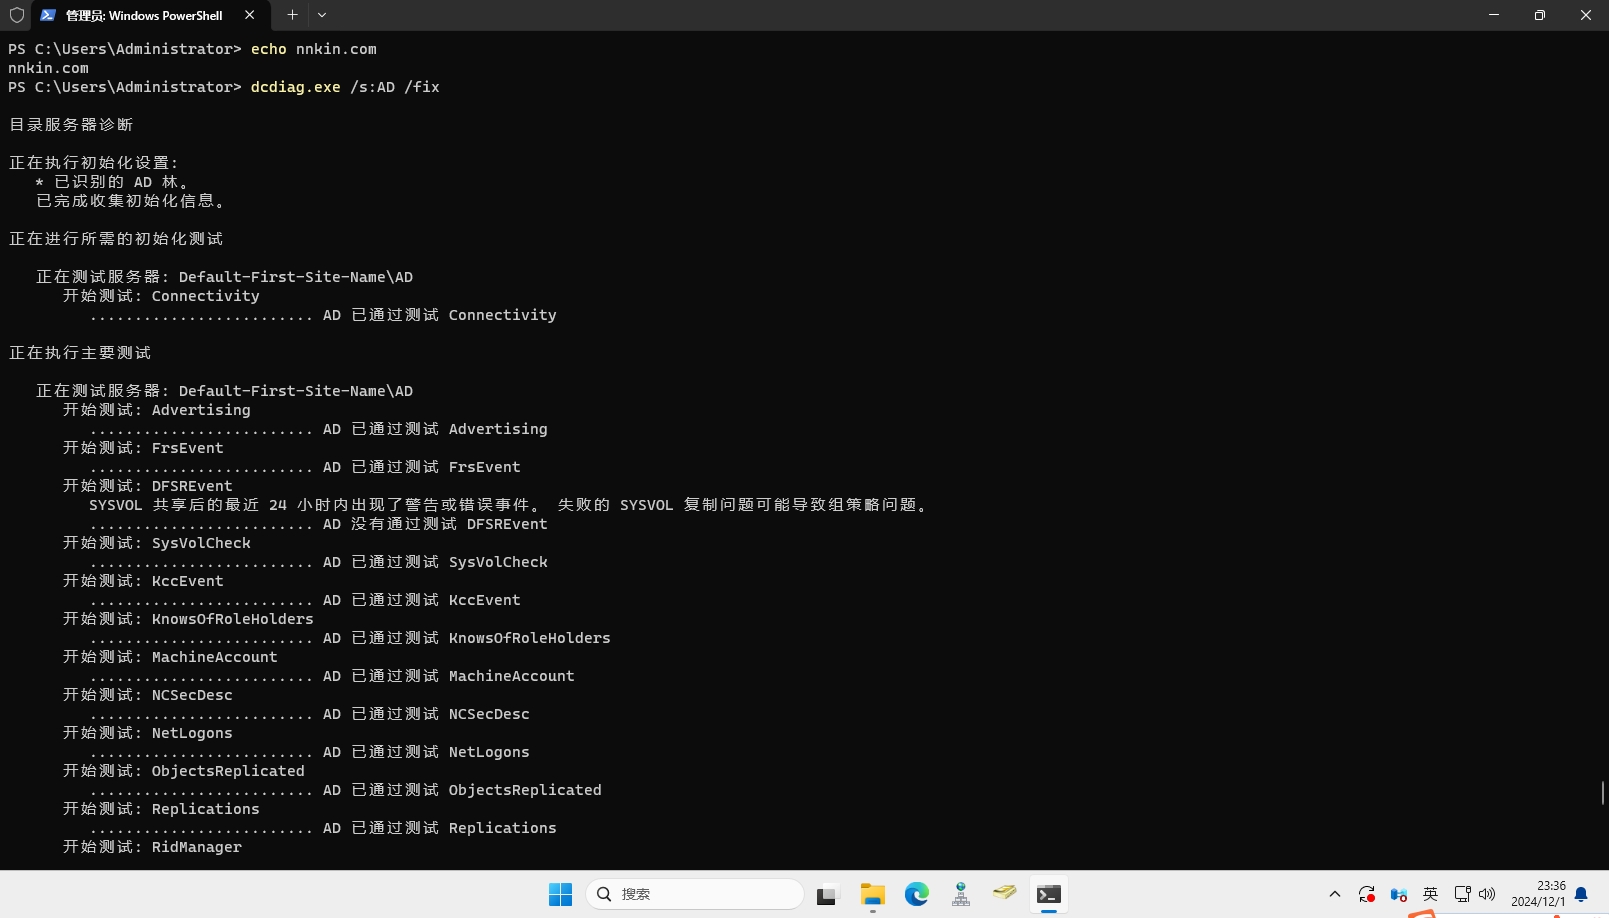Open the network server tool icon in taskbar
The height and width of the screenshot is (918, 1609).
pyautogui.click(x=961, y=894)
